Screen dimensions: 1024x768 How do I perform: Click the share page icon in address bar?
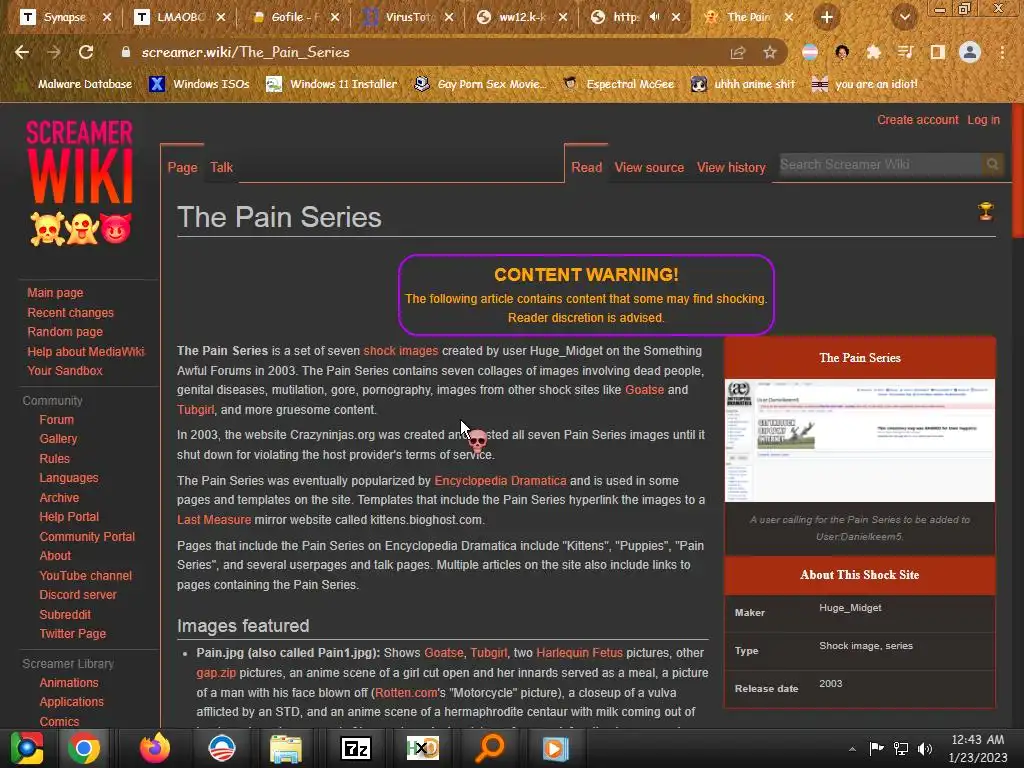tap(738, 53)
